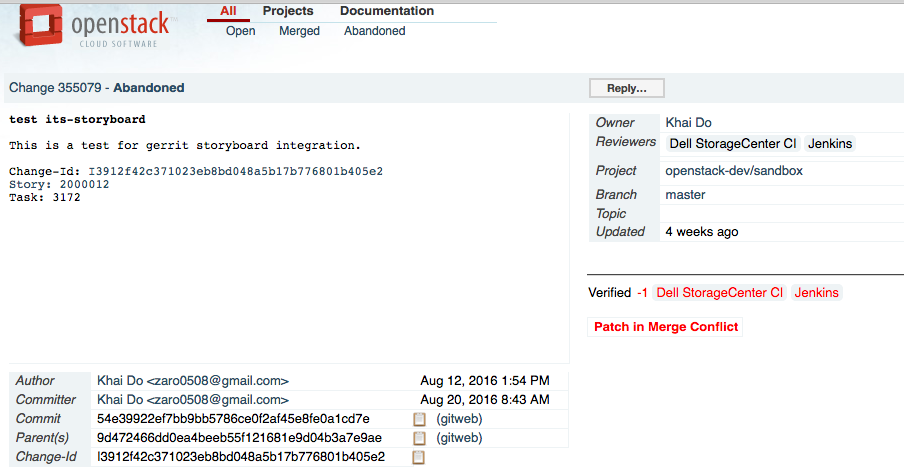Screen dimensions: 904x473
Task: Open the Change-Id link in commit message
Action: 235,172
